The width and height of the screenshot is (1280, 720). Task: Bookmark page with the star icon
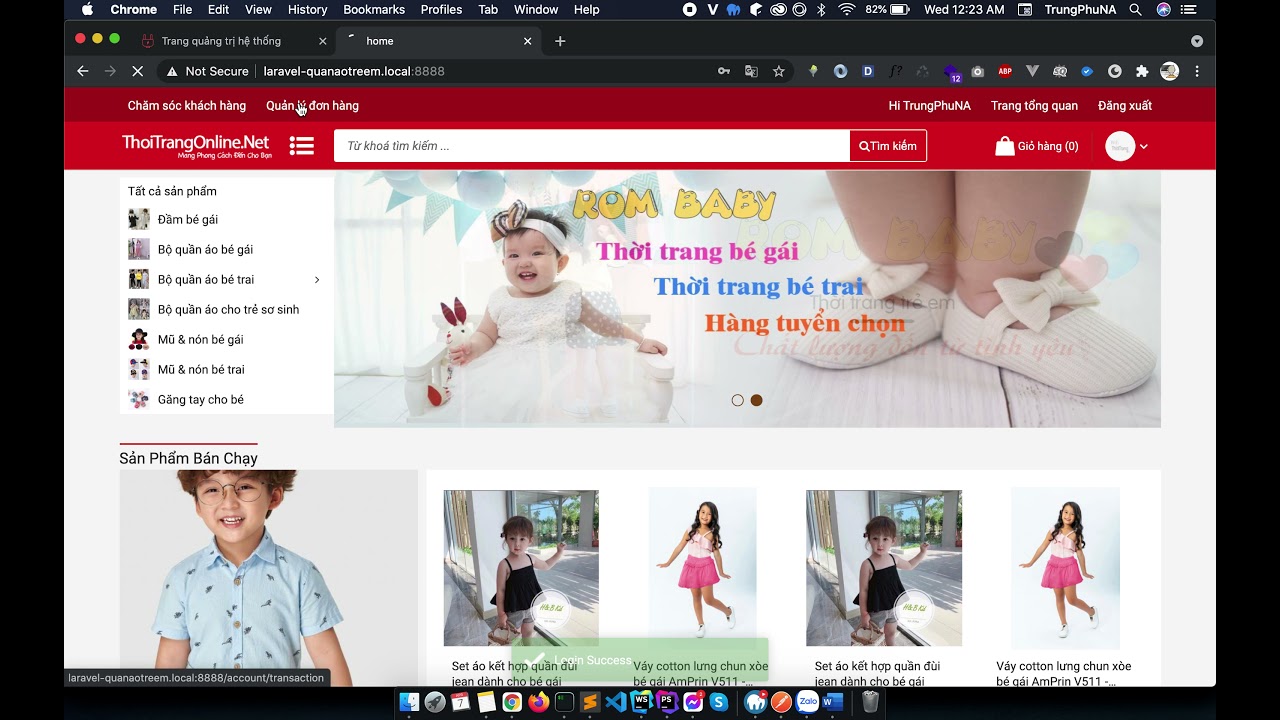779,71
